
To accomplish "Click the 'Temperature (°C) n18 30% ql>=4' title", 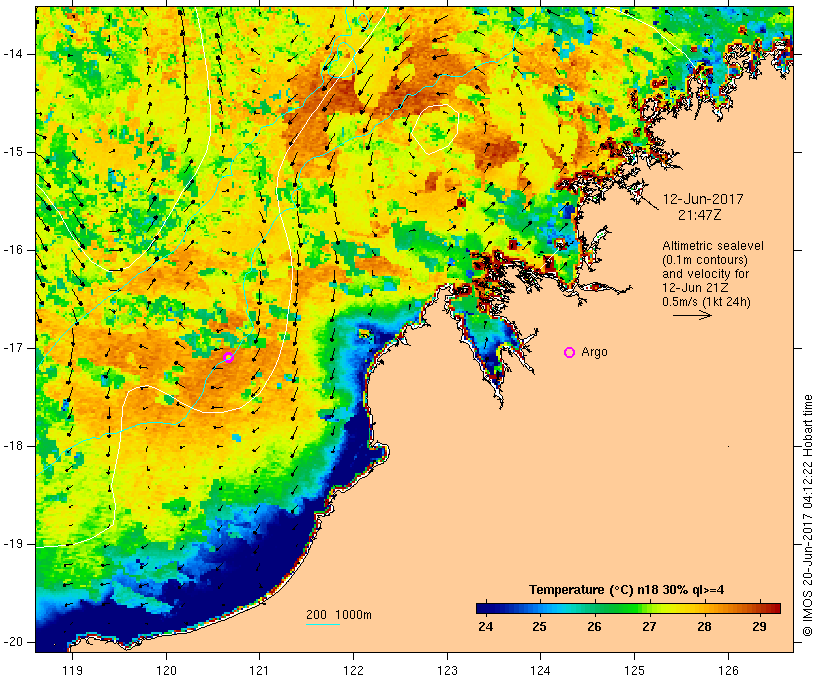I will pos(627,590).
